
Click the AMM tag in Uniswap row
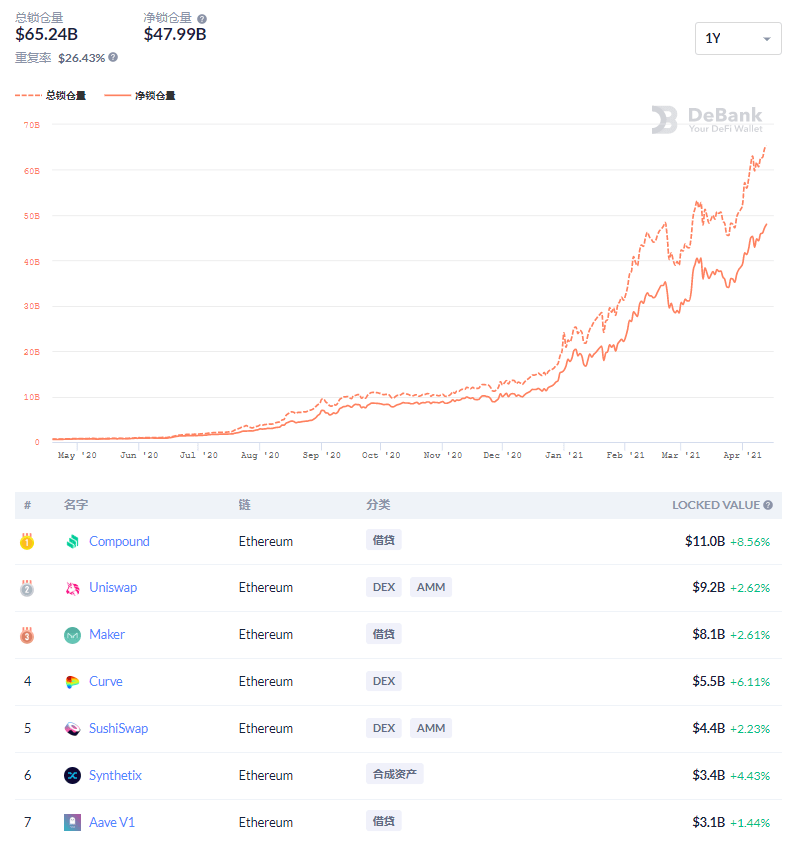[431, 587]
